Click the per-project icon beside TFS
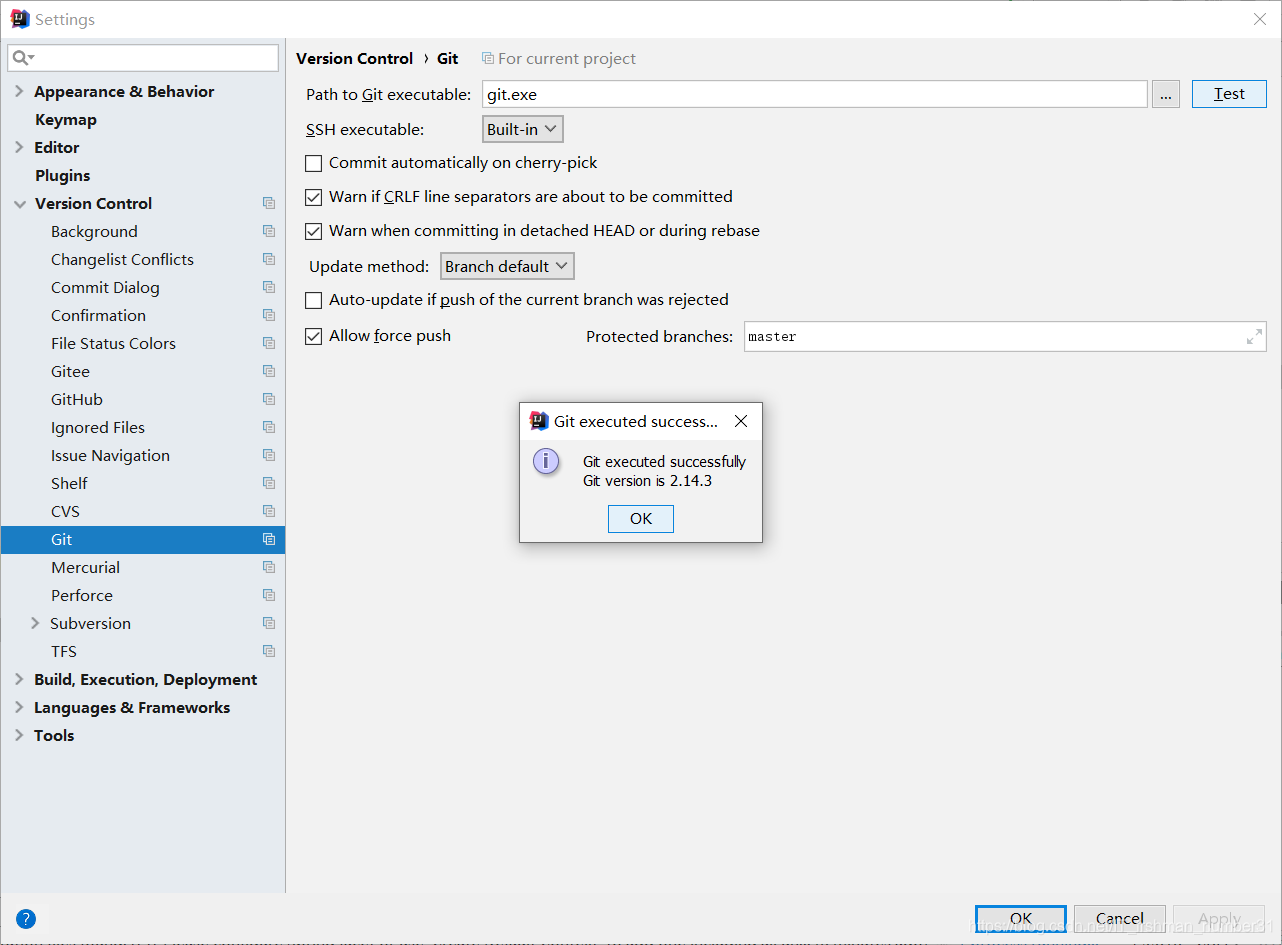This screenshot has height=945, width=1282. pyautogui.click(x=269, y=651)
